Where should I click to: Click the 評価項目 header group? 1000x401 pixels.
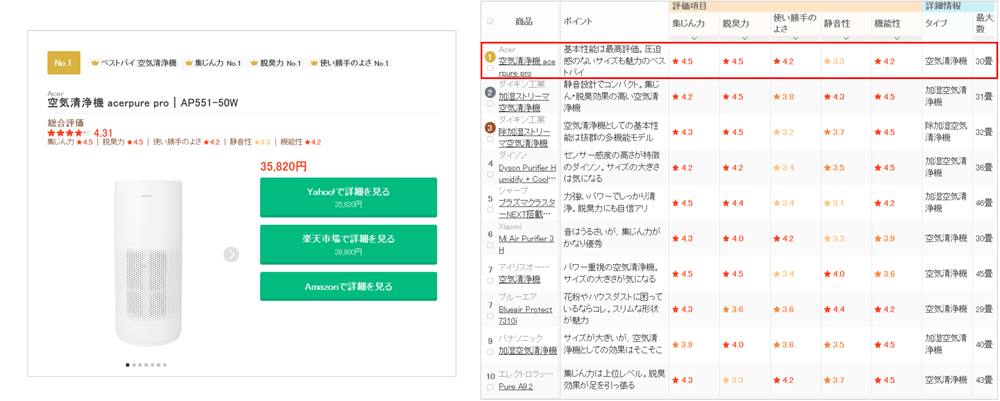click(795, 6)
